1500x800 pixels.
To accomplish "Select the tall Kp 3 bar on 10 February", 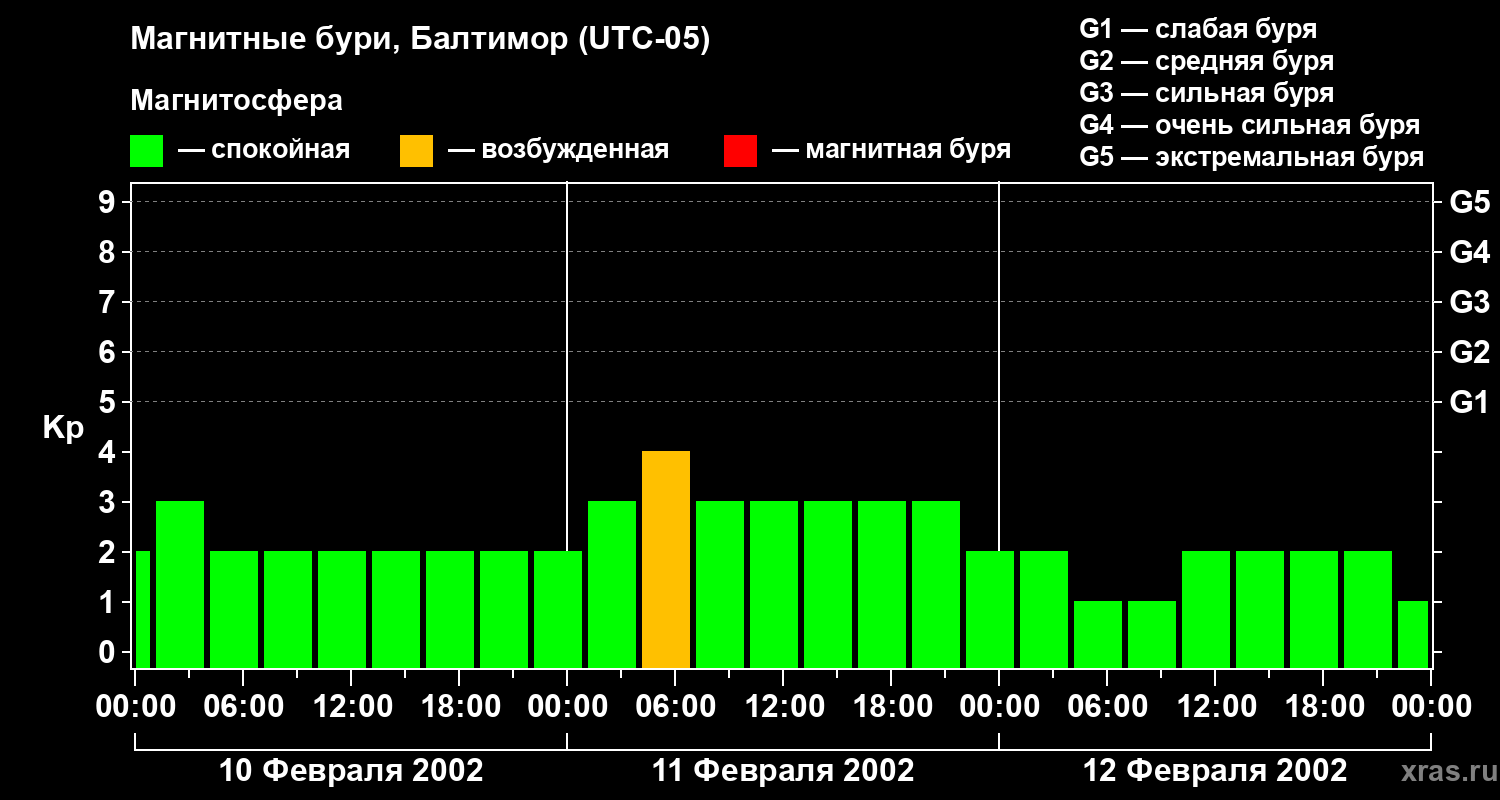I will point(180,585).
